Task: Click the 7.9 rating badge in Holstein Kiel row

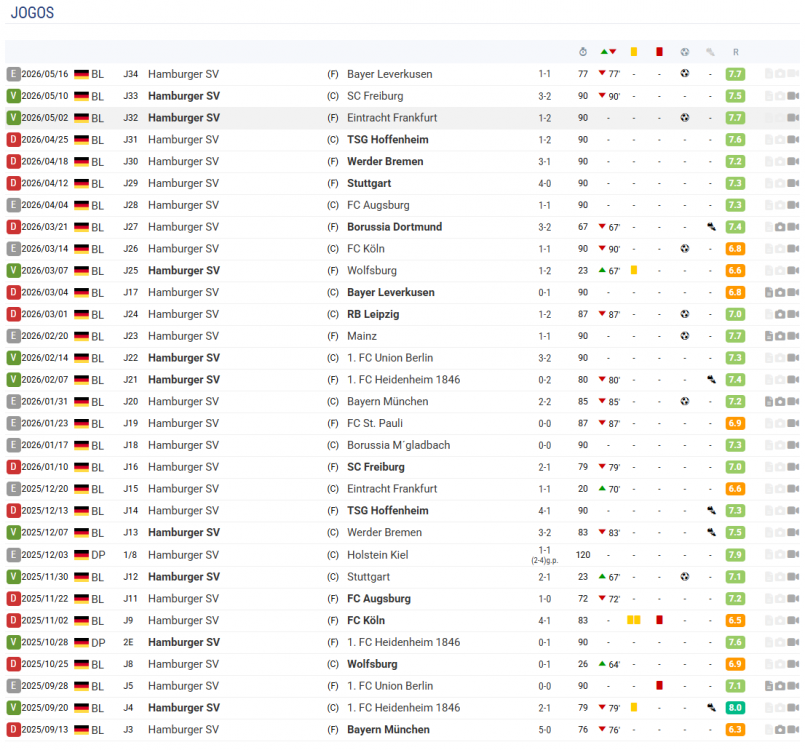Action: [735, 555]
